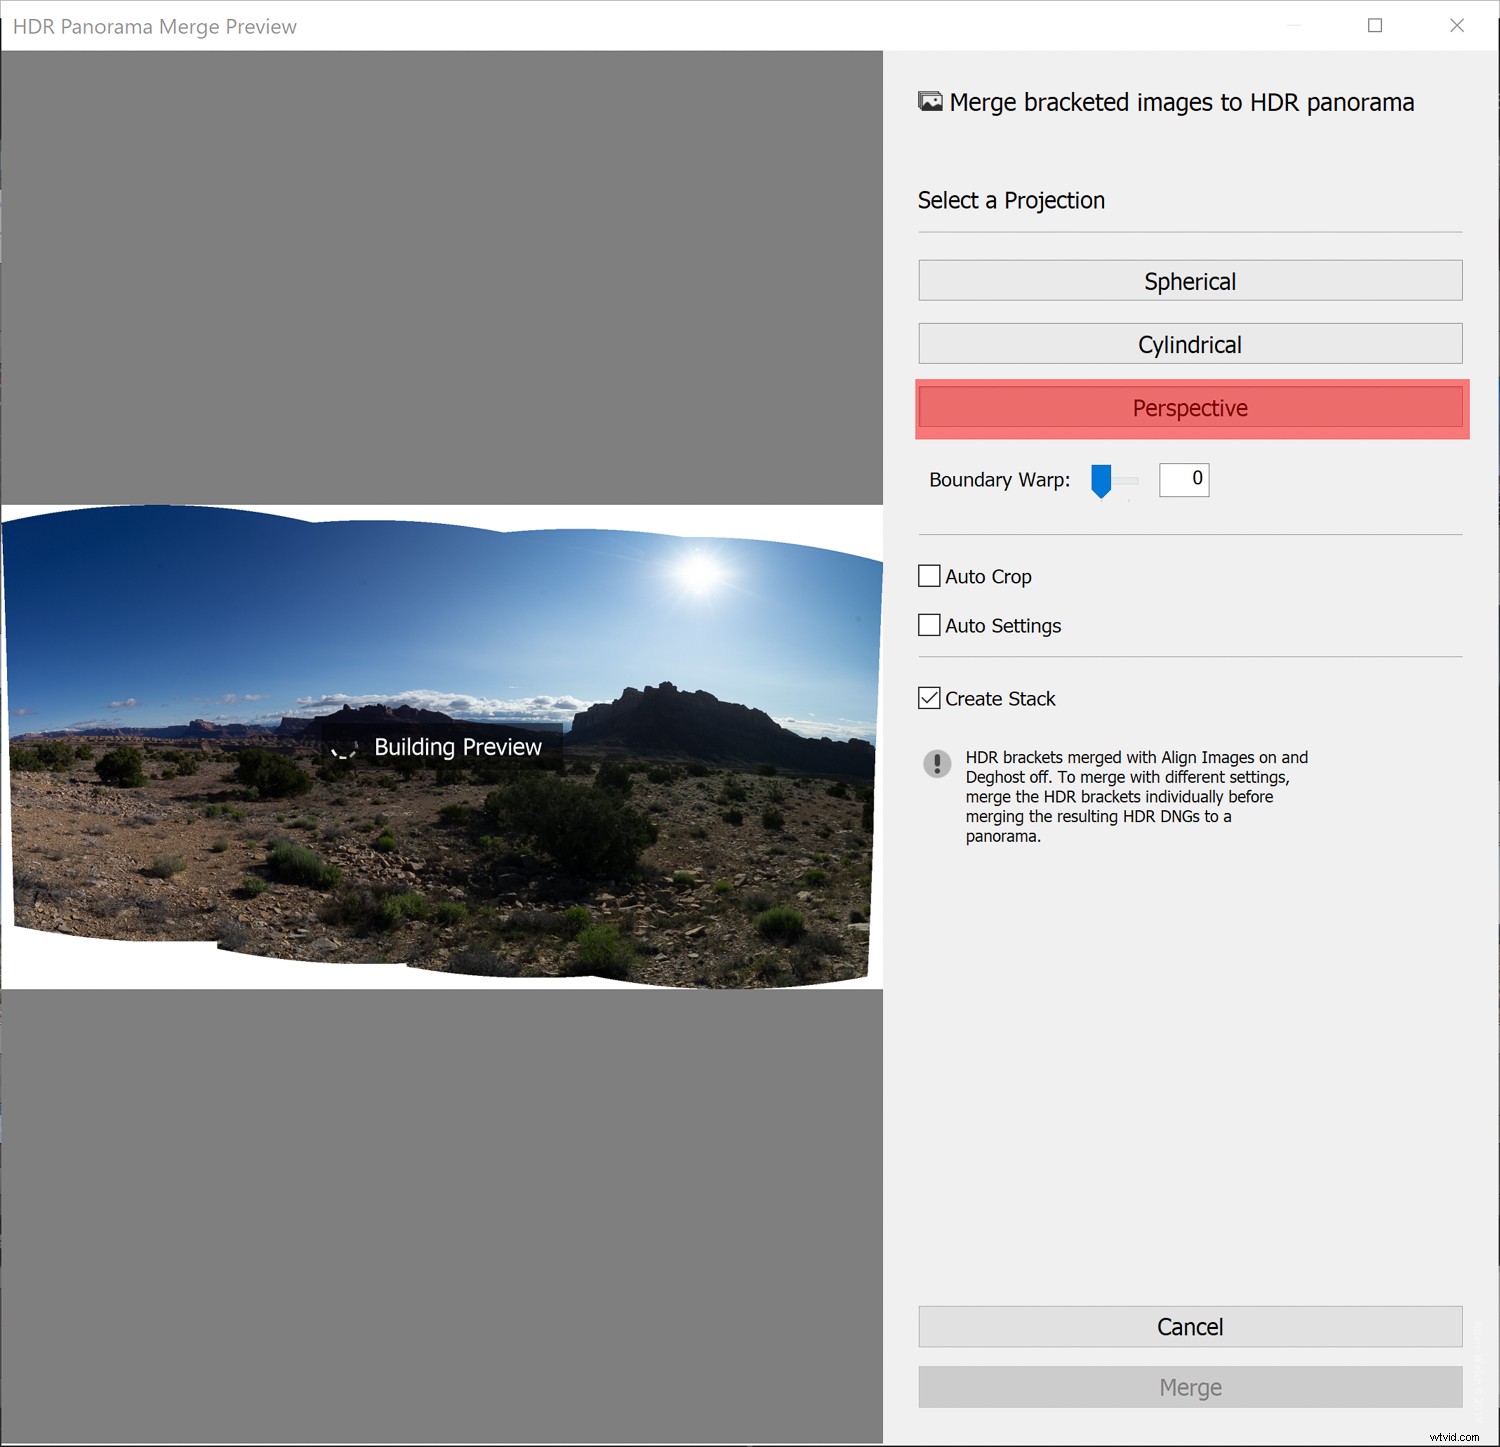This screenshot has width=1500, height=1447.
Task: Uncheck Create Stack
Action: 928,698
